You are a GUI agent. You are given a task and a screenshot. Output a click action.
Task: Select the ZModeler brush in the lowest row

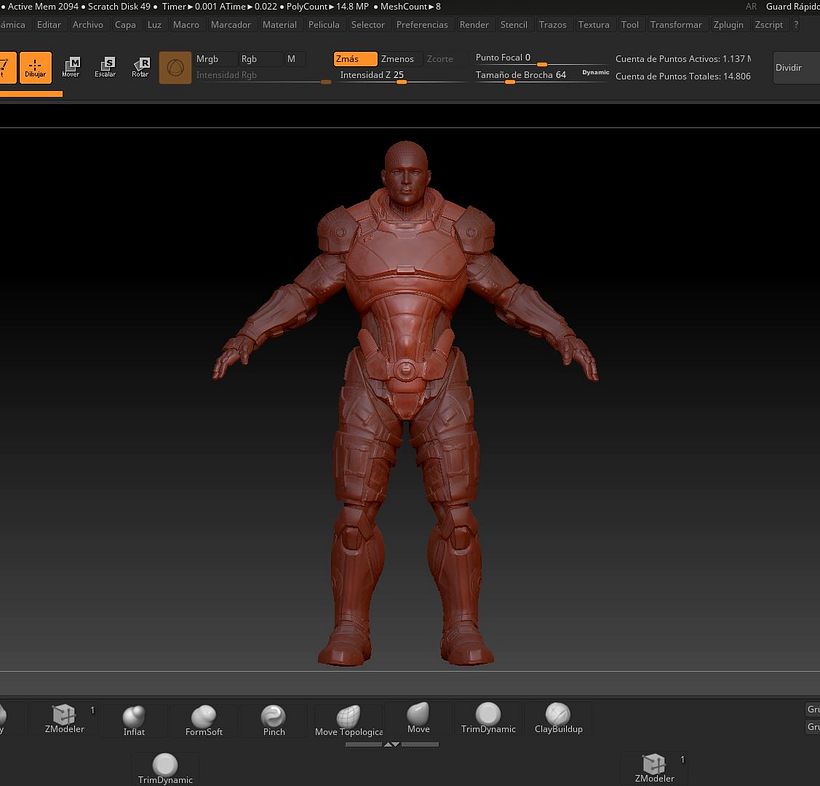click(x=654, y=768)
